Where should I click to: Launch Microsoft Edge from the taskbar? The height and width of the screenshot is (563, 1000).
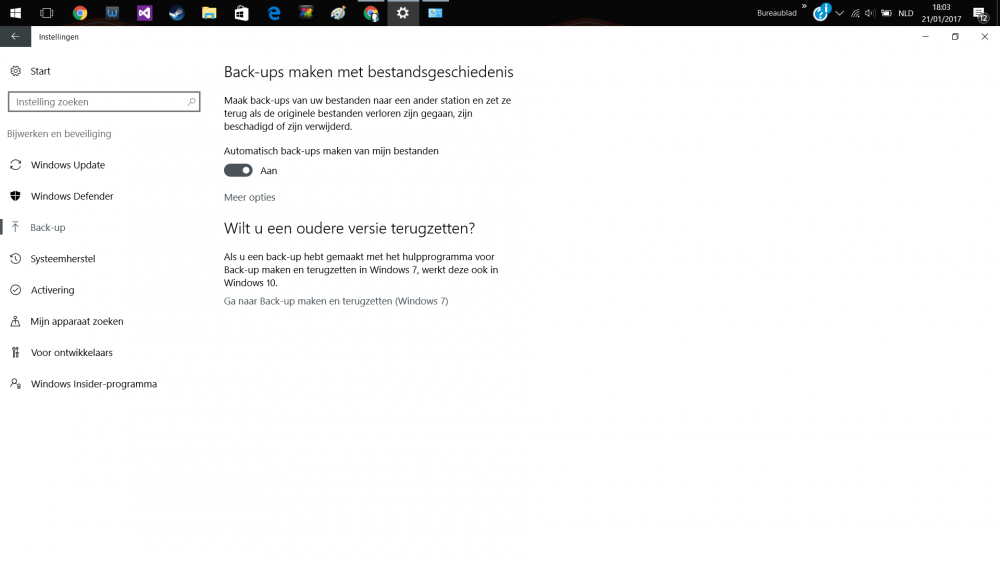pyautogui.click(x=274, y=13)
